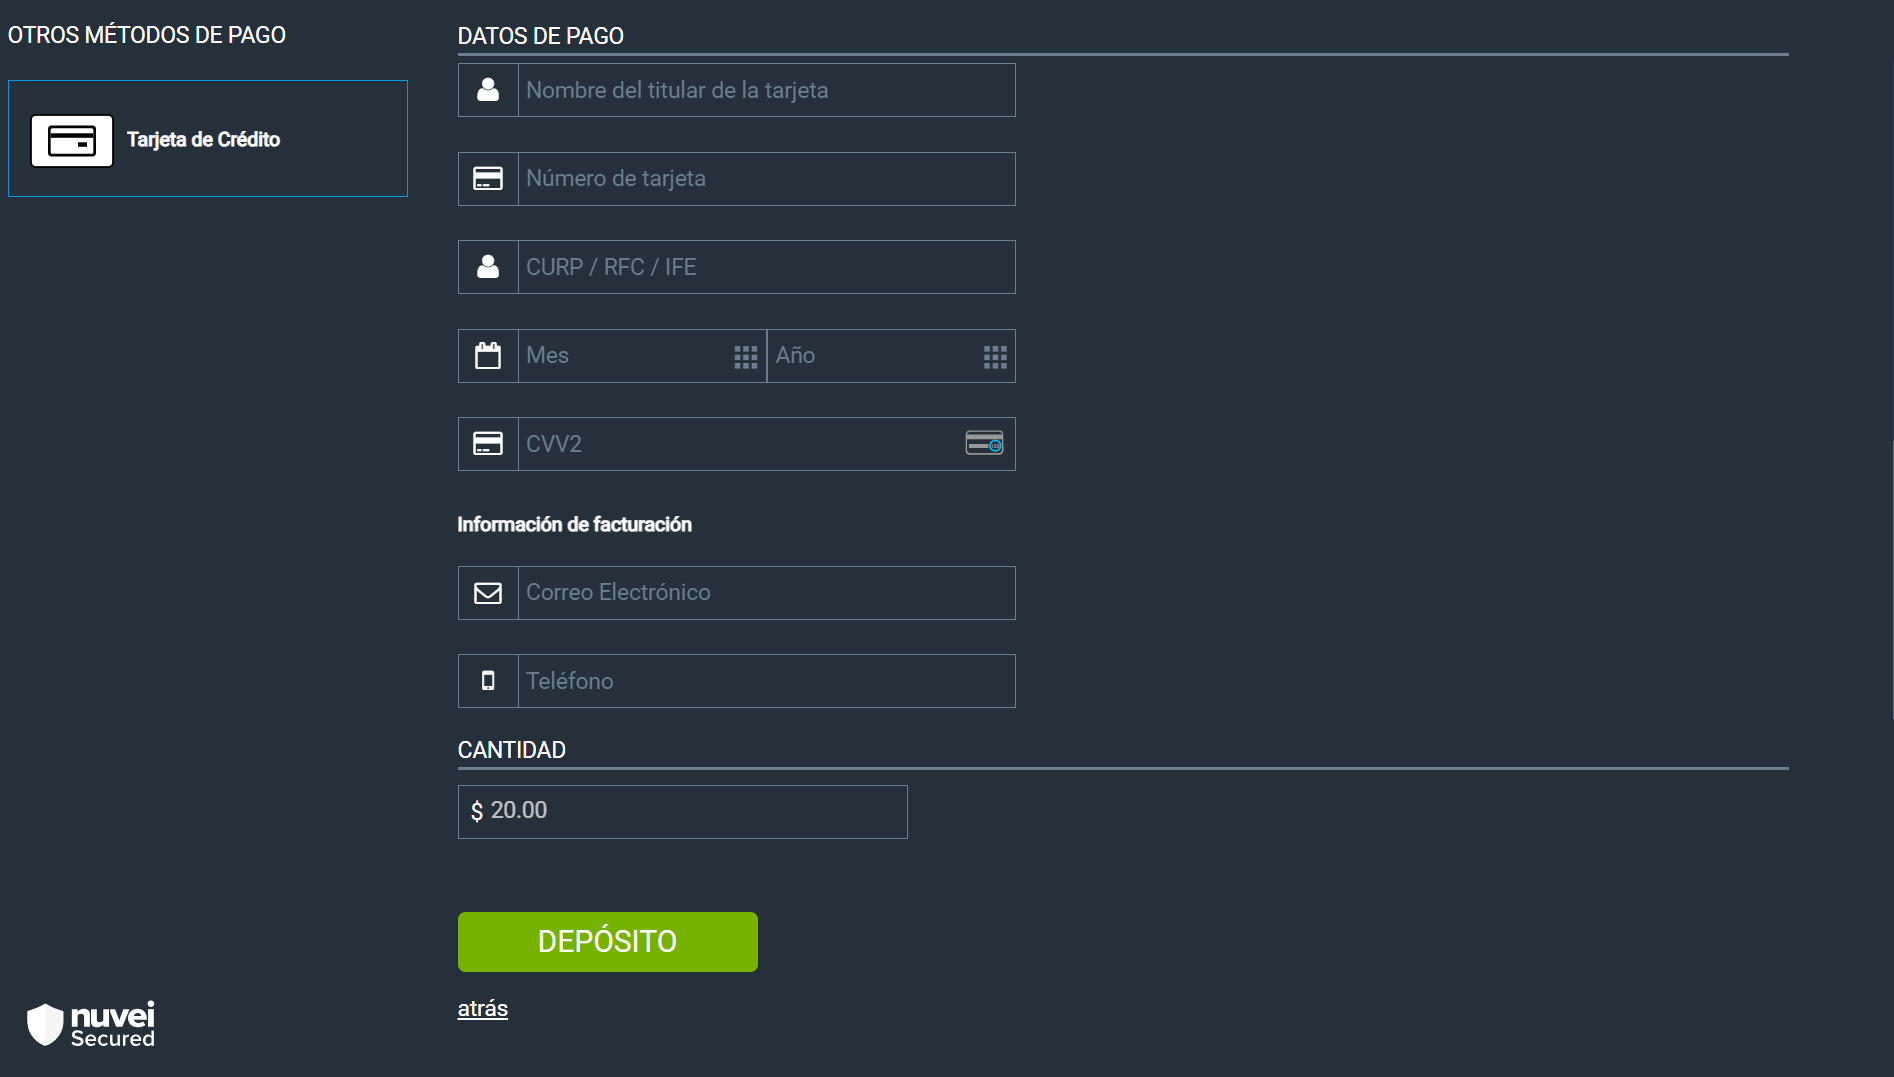The width and height of the screenshot is (1894, 1077).
Task: Click the CVV card-back hint icon
Action: (984, 443)
